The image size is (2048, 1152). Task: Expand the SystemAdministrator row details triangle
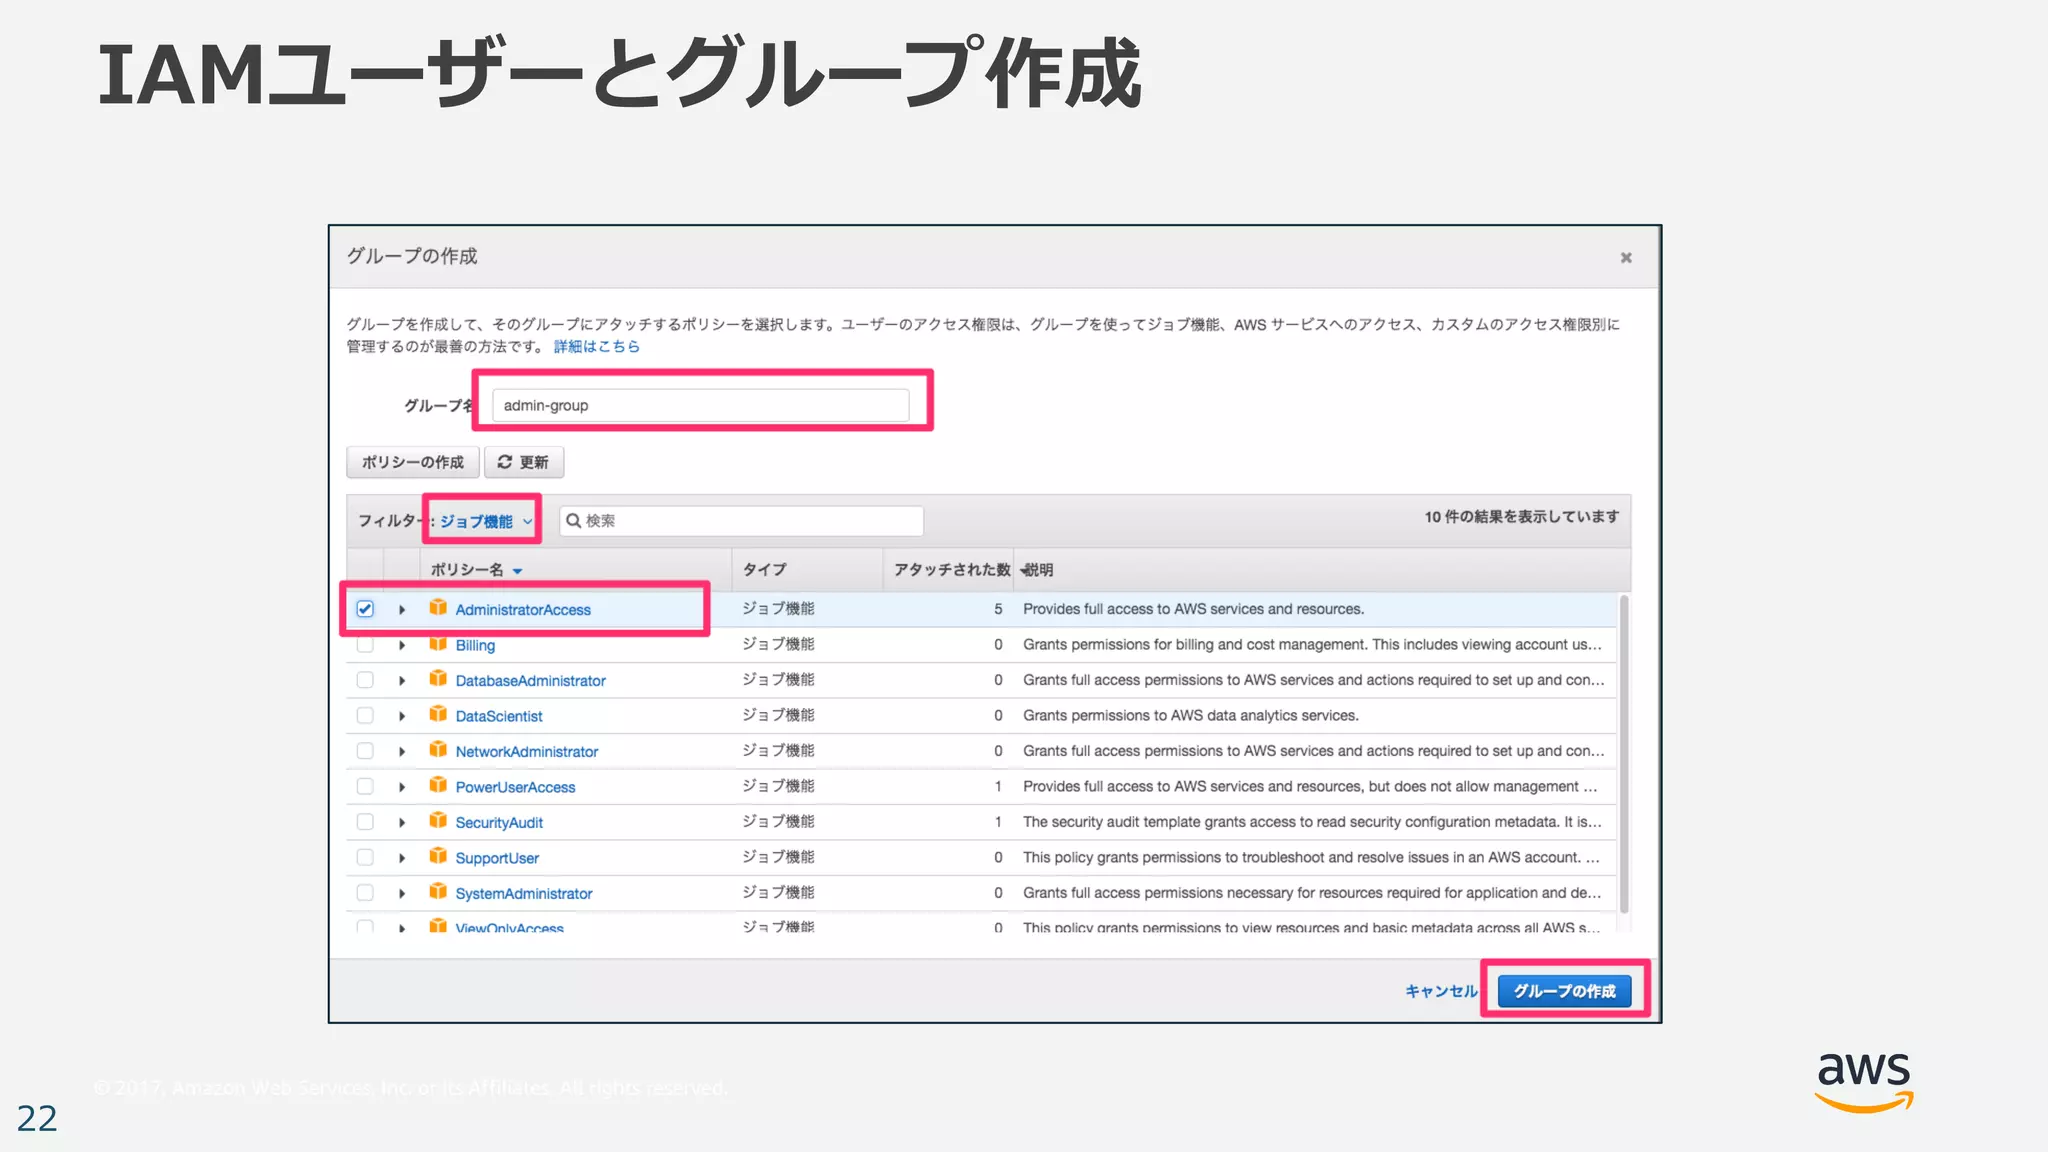coord(402,894)
